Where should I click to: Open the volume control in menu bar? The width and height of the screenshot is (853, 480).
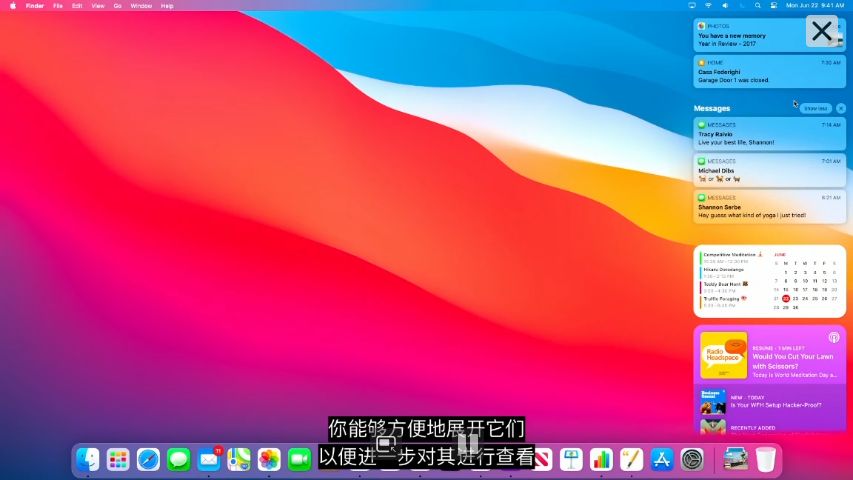724,5
